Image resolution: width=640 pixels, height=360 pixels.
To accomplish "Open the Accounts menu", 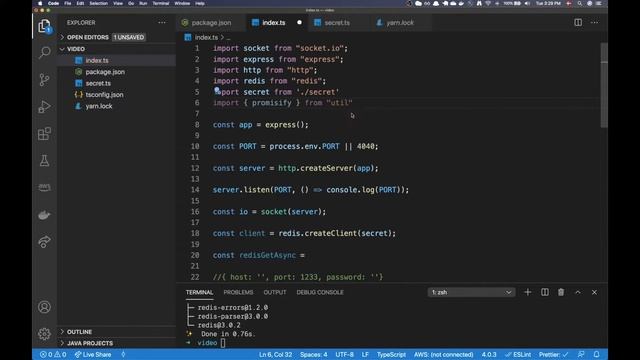I will point(44,307).
